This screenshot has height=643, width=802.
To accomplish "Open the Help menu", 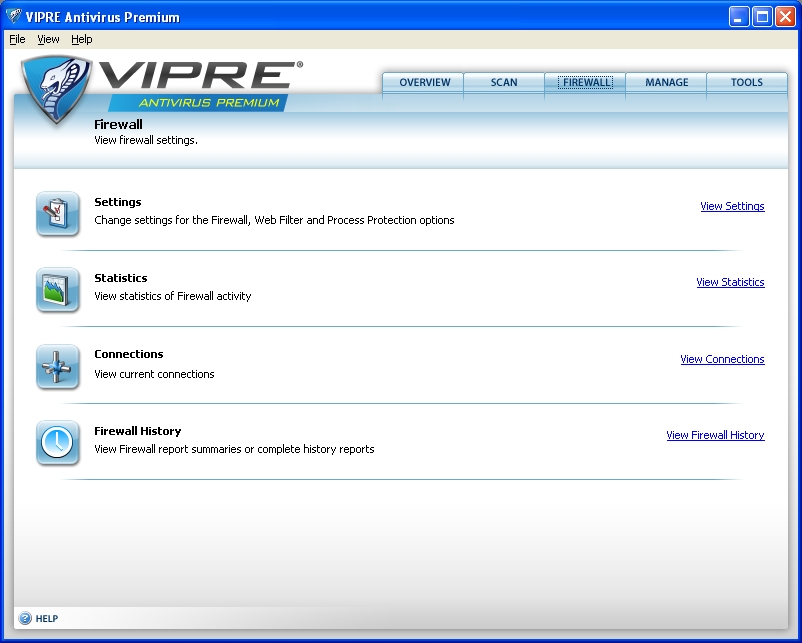I will tap(82, 39).
